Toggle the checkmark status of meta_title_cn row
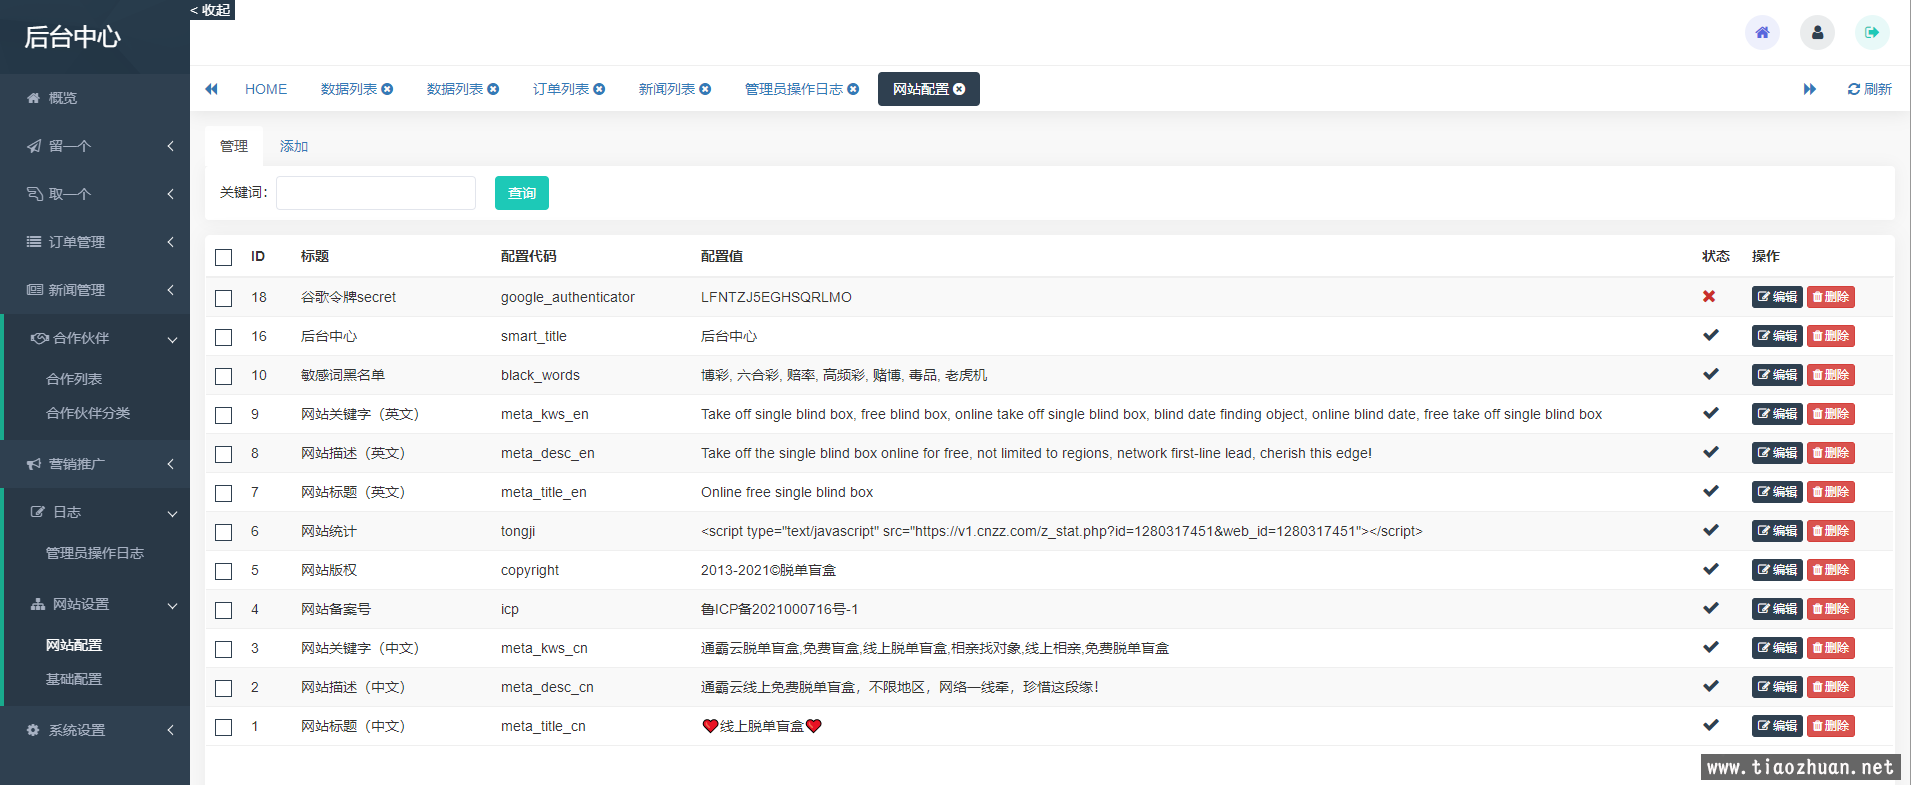Image resolution: width=1911 pixels, height=785 pixels. (1711, 725)
